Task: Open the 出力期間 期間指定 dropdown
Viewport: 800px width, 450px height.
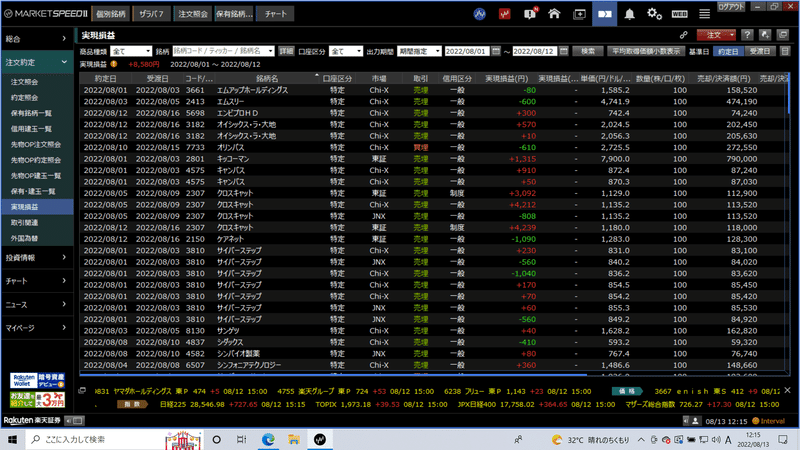Action: [419, 52]
